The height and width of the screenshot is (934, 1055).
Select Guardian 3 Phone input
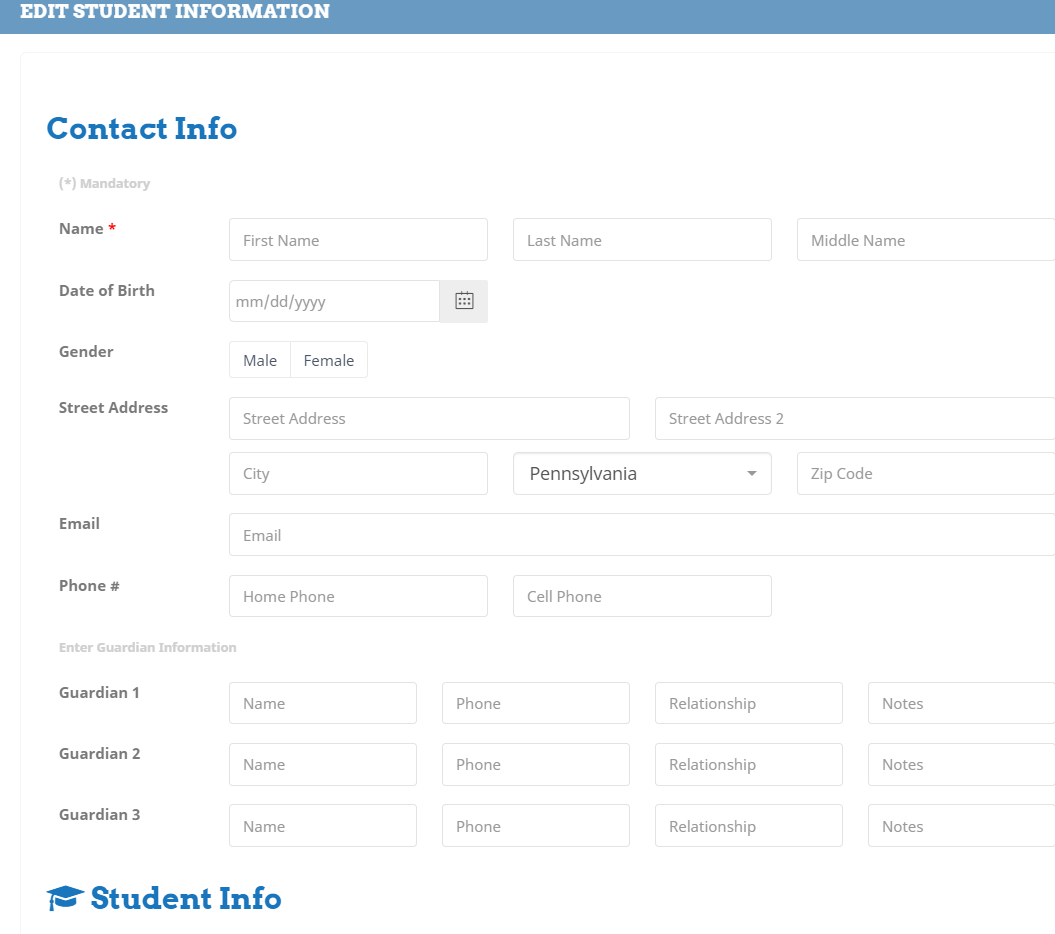click(535, 826)
